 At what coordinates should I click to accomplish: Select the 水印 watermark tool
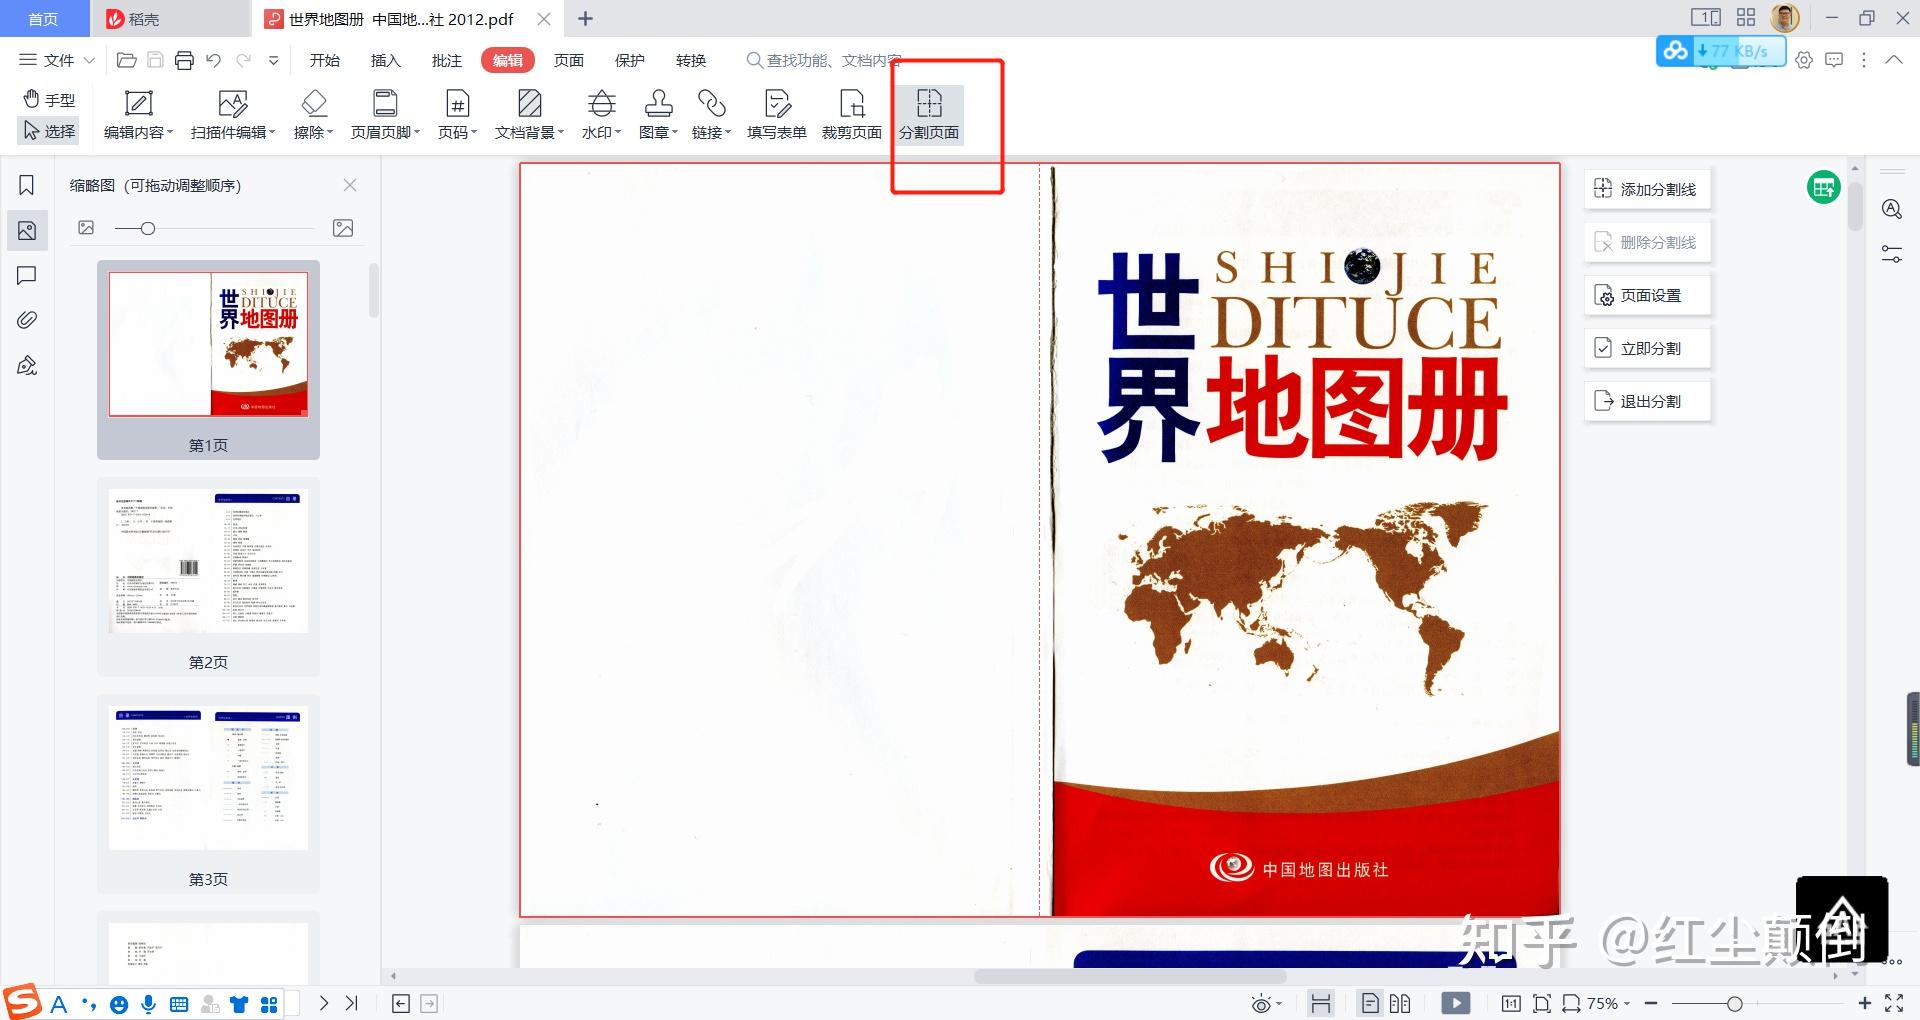[x=601, y=115]
